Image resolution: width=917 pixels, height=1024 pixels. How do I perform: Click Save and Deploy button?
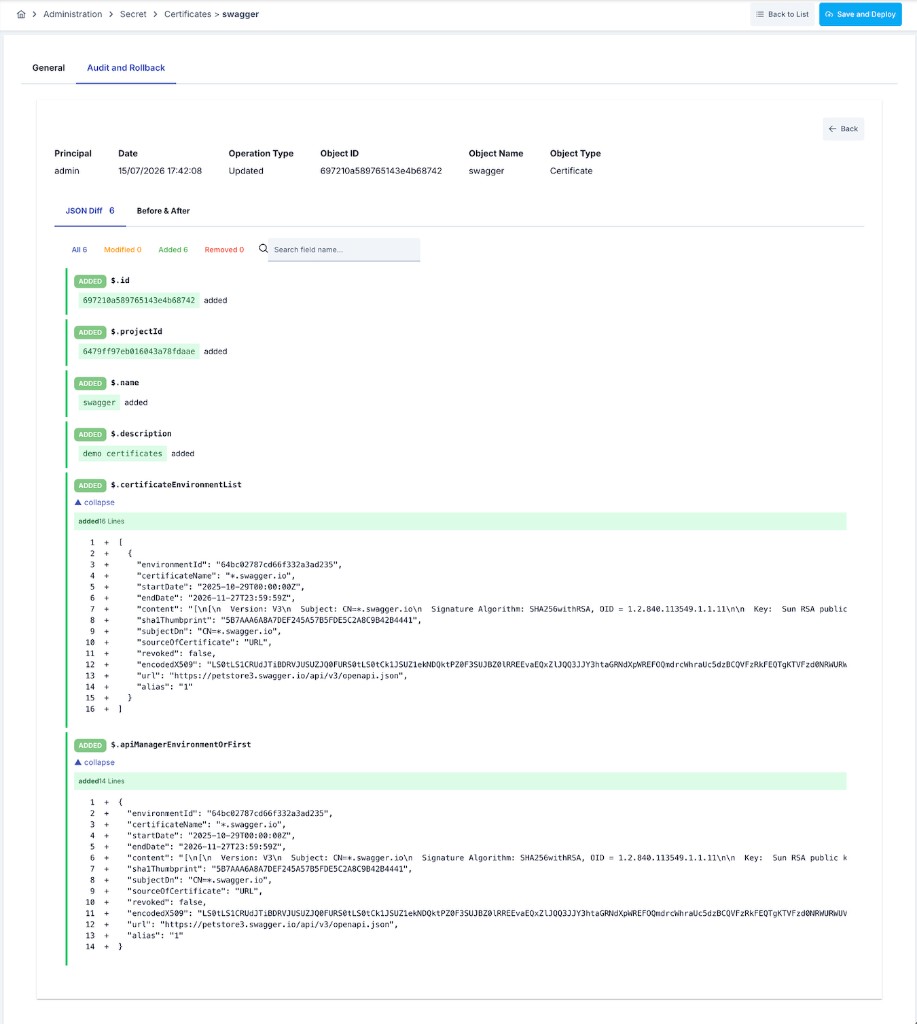[860, 14]
